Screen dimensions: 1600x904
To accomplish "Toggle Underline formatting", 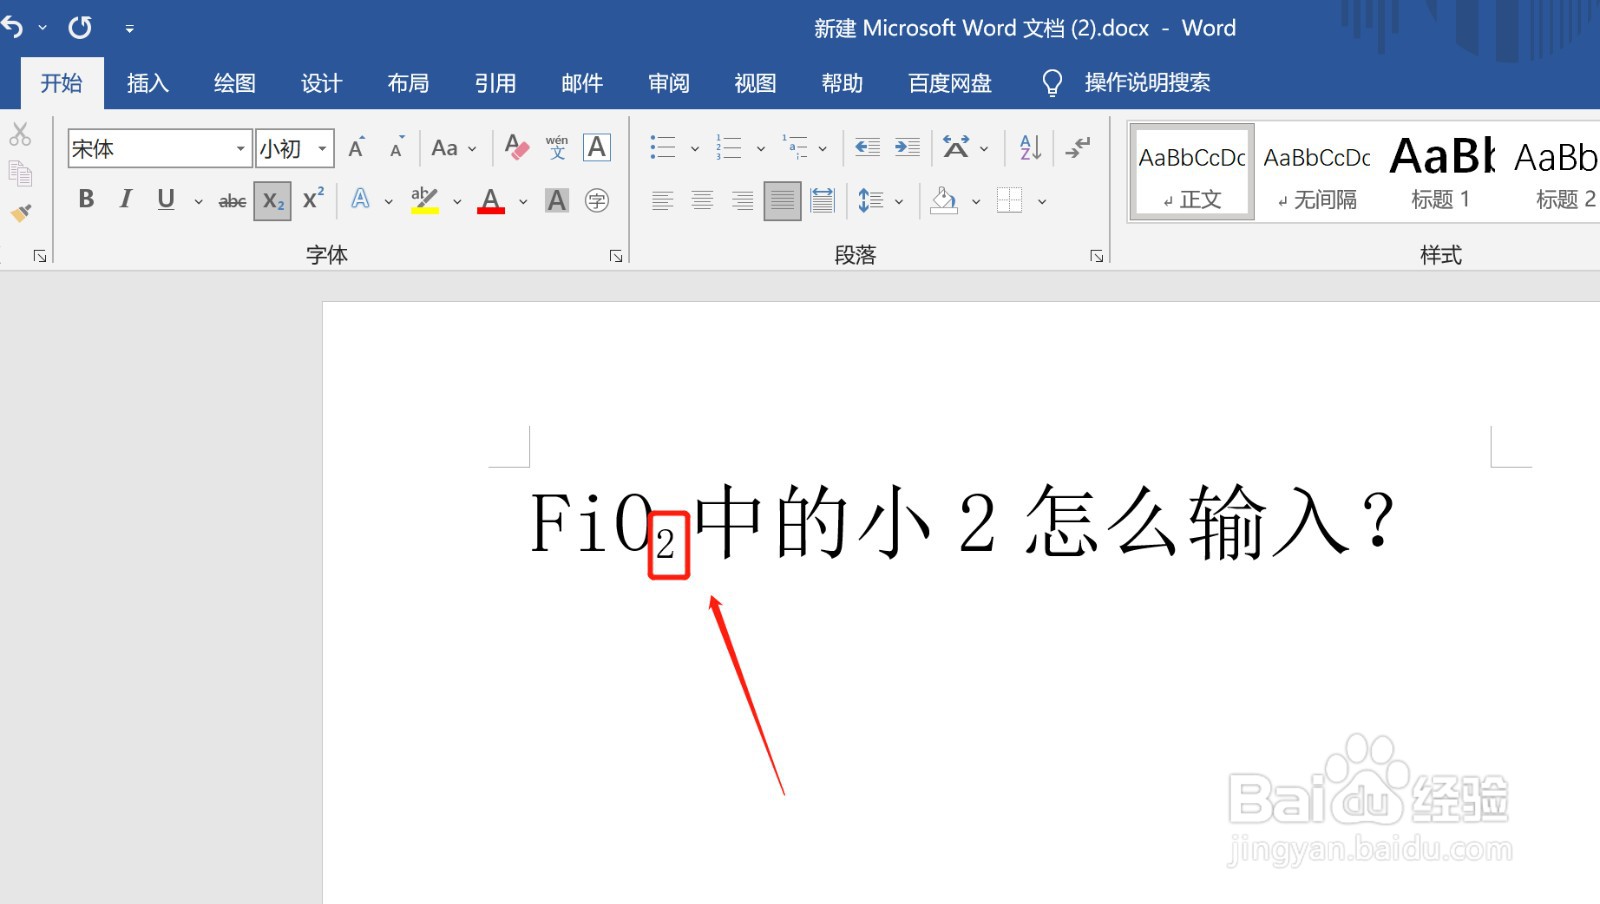I will tap(166, 200).
